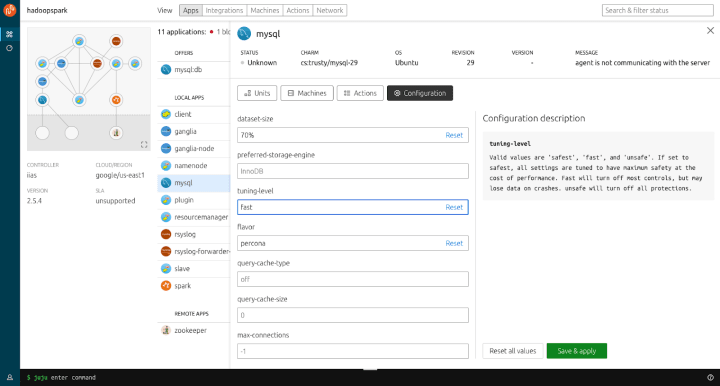Click Save & apply button
This screenshot has width=720, height=386.
point(577,351)
